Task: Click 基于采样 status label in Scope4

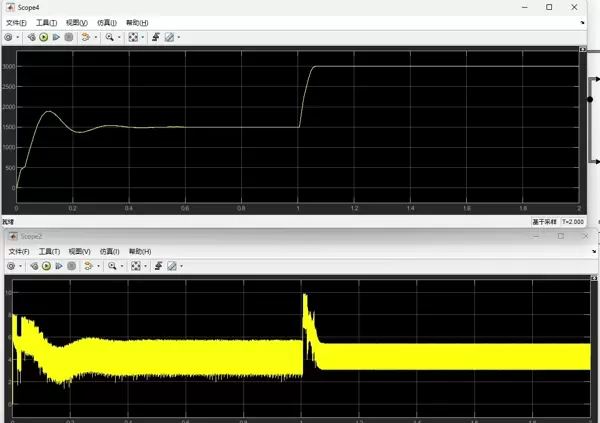Action: [x=541, y=221]
